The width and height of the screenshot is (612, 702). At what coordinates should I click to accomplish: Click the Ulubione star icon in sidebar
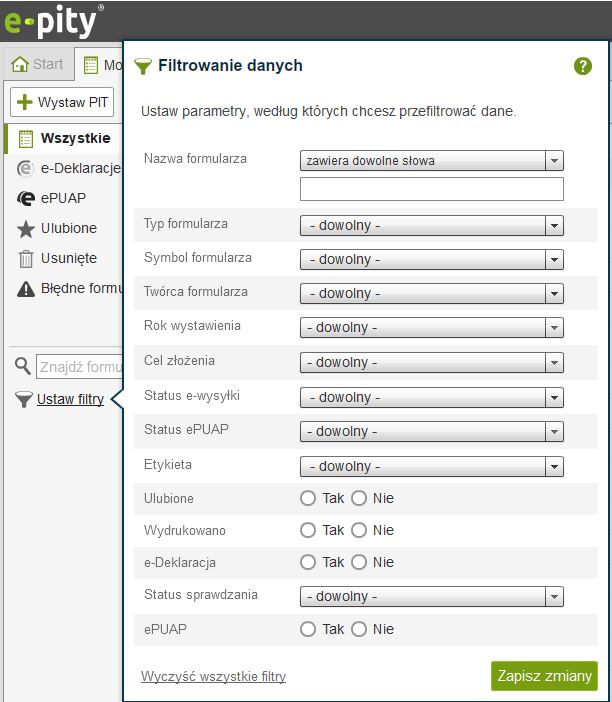[x=26, y=228]
